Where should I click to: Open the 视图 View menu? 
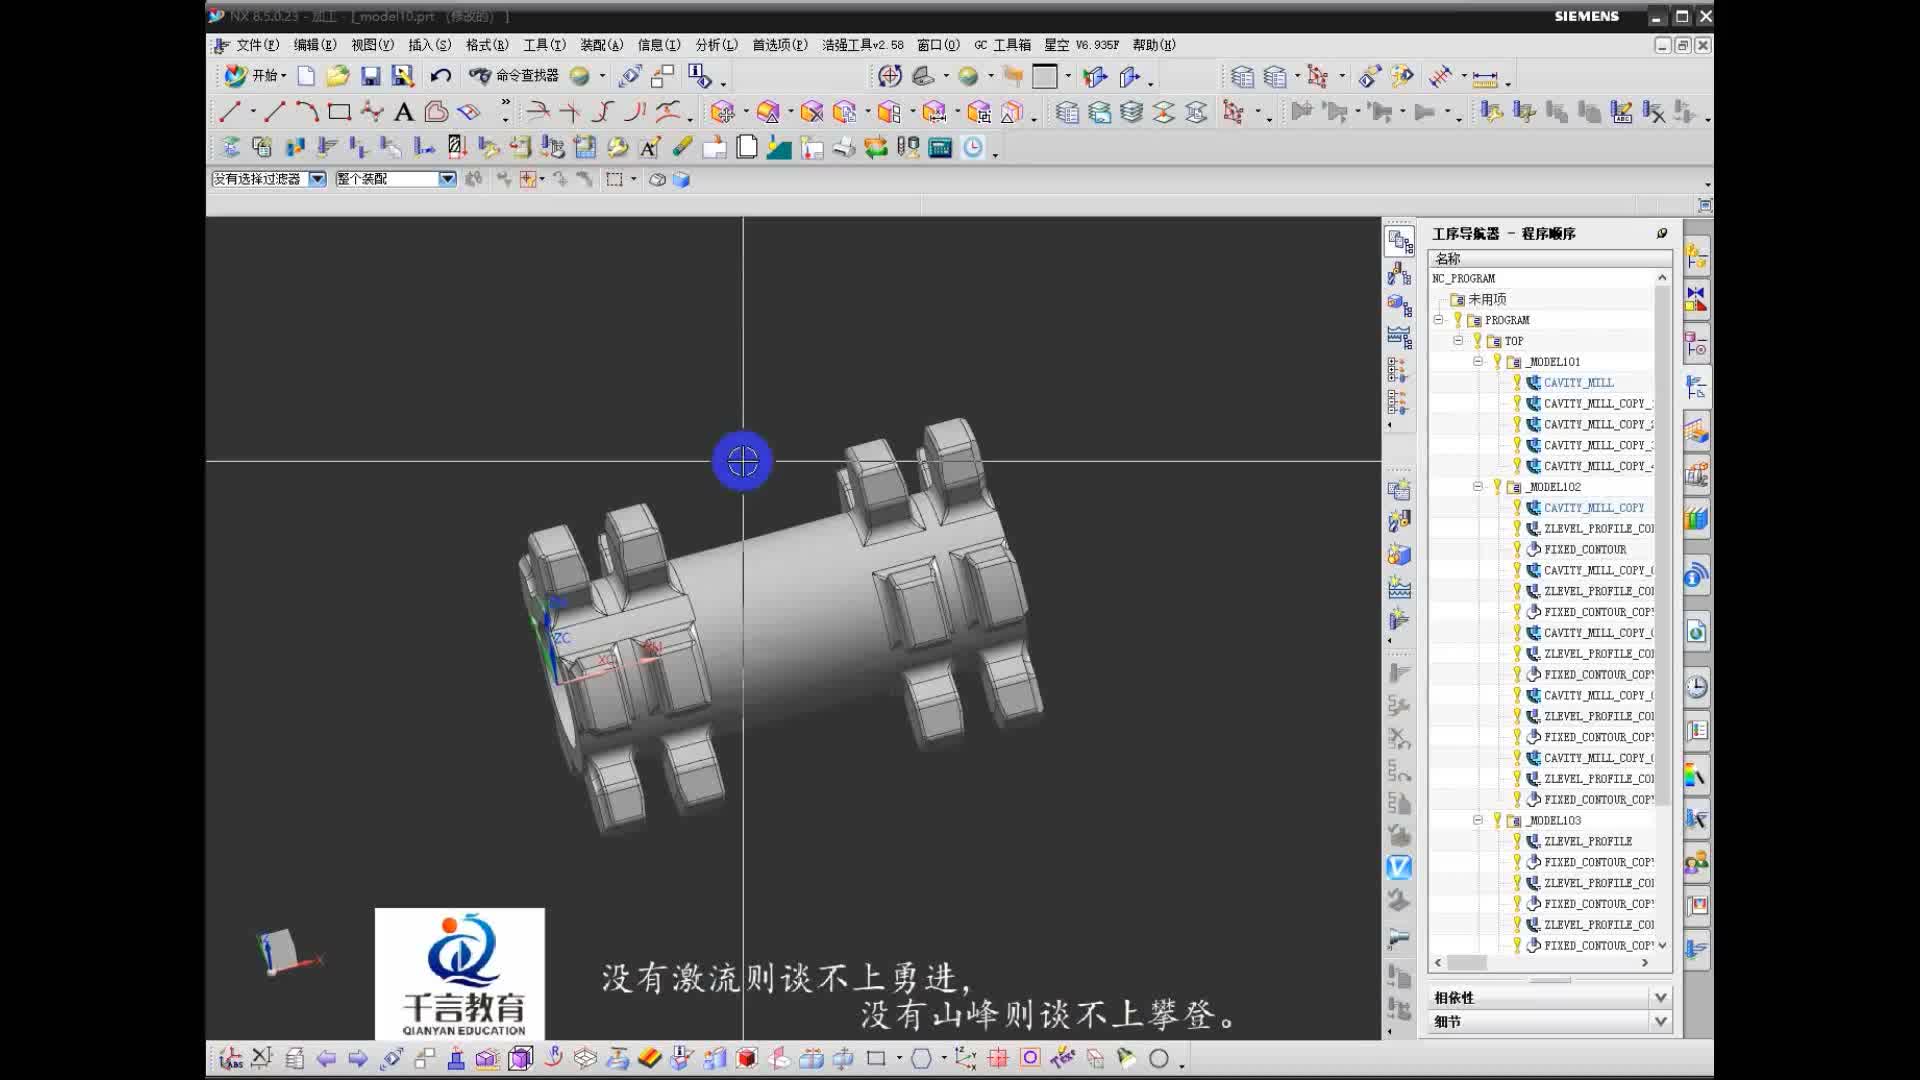coord(375,44)
